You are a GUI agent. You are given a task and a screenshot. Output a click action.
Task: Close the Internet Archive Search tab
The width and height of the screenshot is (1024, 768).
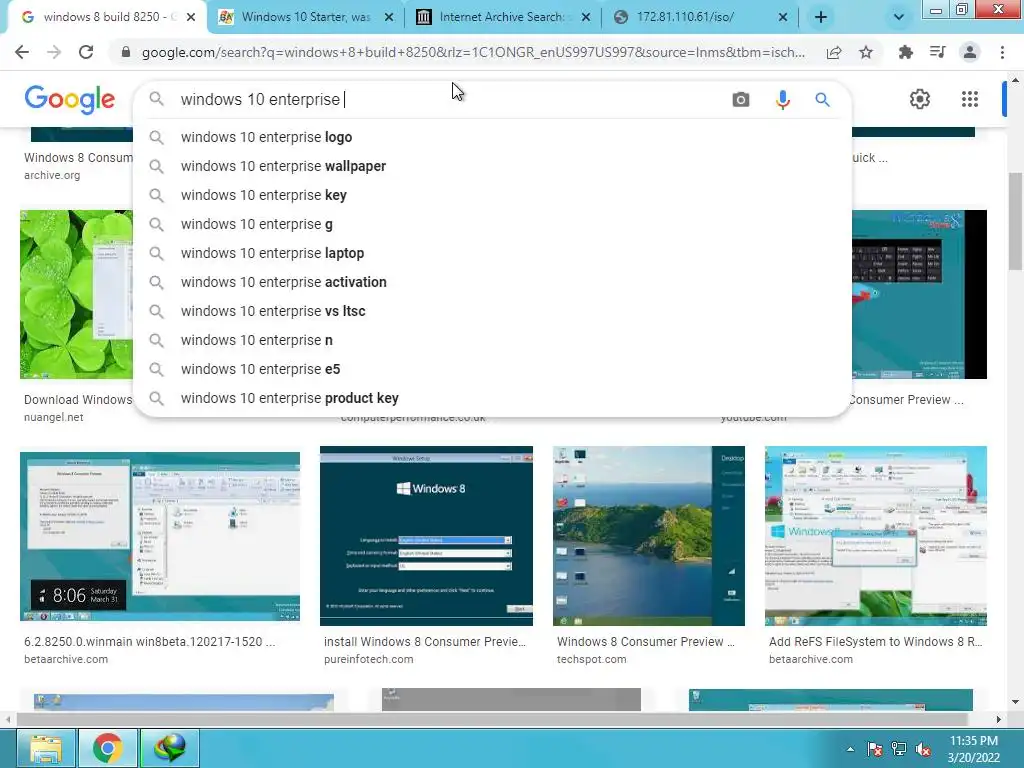point(586,18)
